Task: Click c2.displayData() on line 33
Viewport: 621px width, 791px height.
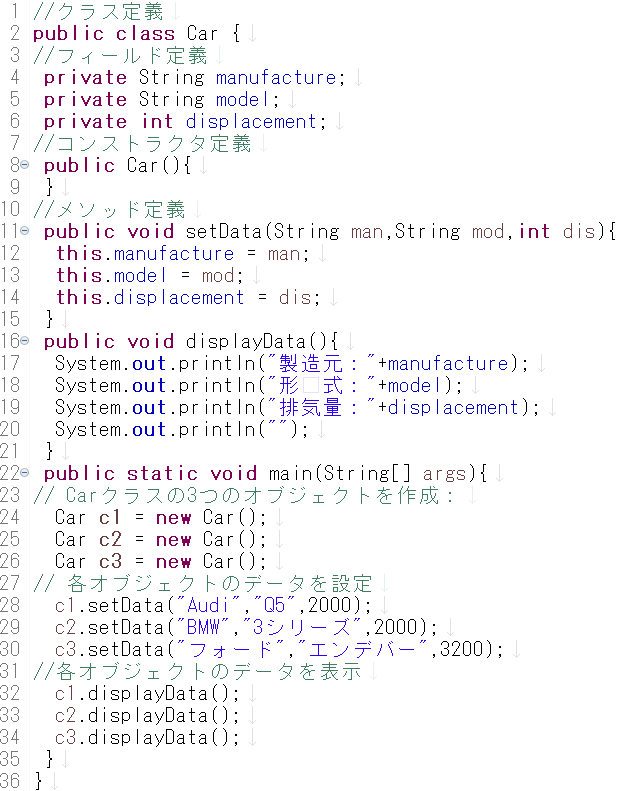Action: 147,715
